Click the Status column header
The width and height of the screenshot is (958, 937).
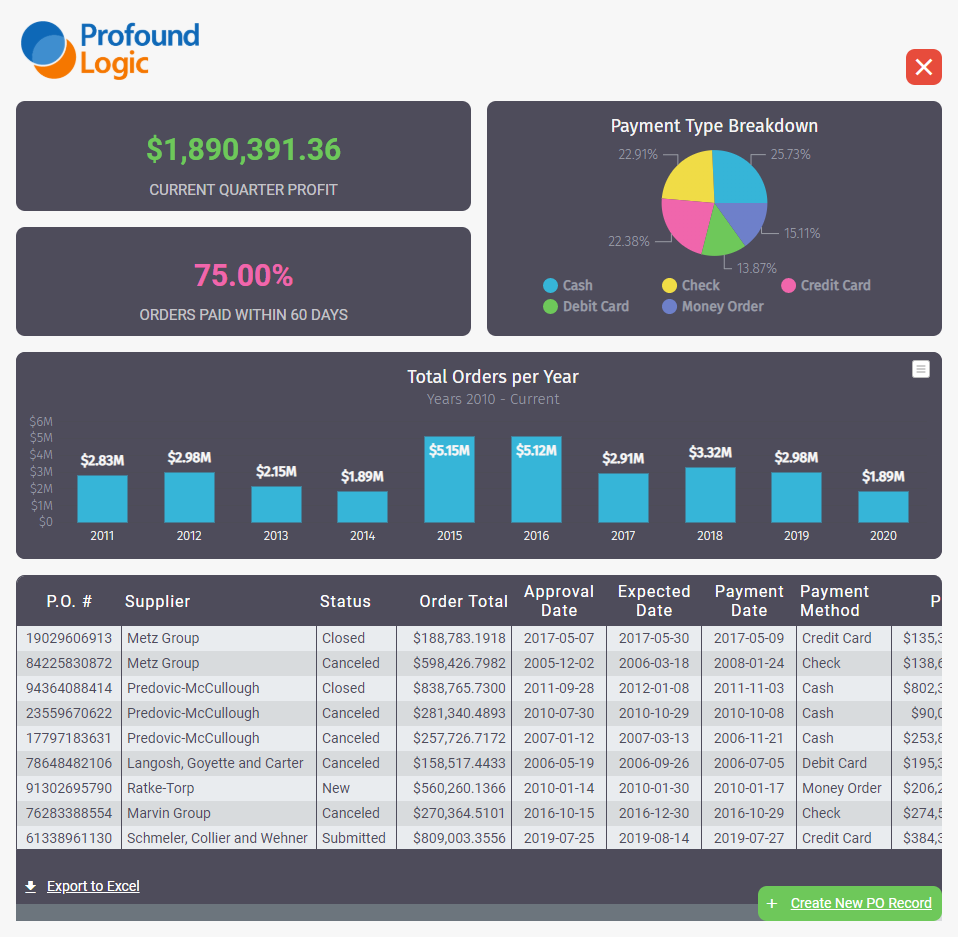pyautogui.click(x=345, y=601)
